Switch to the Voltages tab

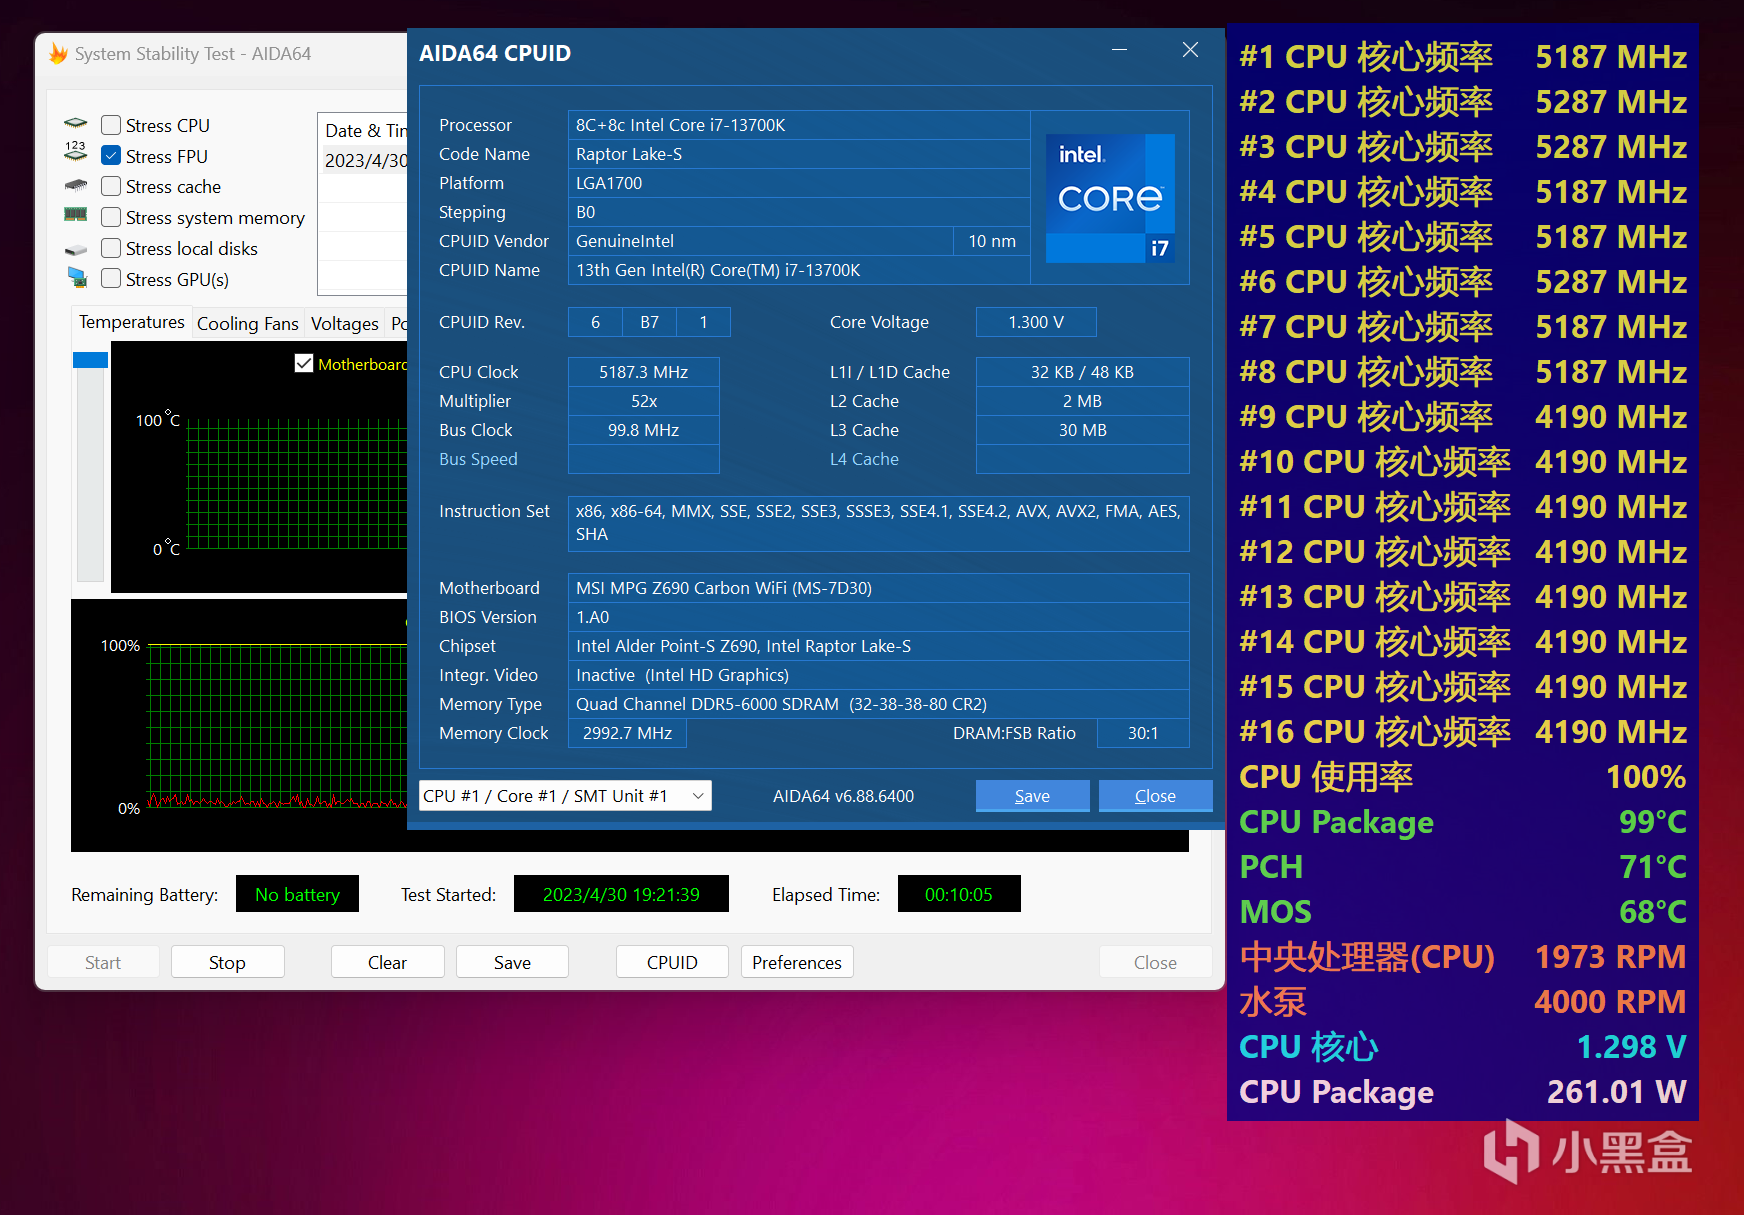point(344,324)
